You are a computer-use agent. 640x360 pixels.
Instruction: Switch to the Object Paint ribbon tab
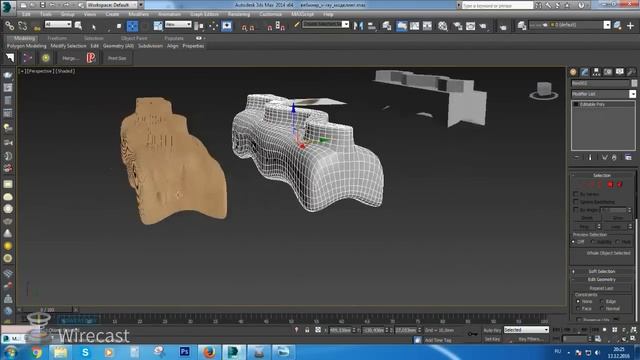pos(134,38)
